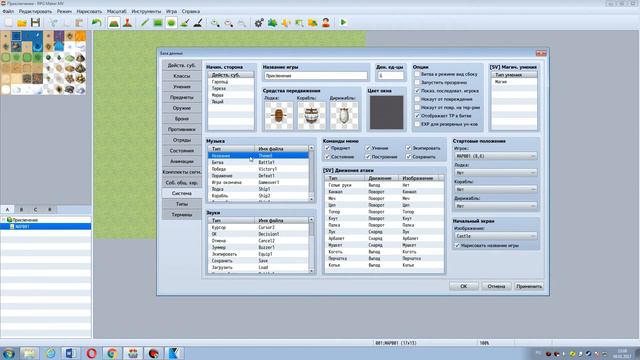Switch to Map editing mode icon
Image resolution: width=640 pixels, height=360 pixels.
pos(114,22)
